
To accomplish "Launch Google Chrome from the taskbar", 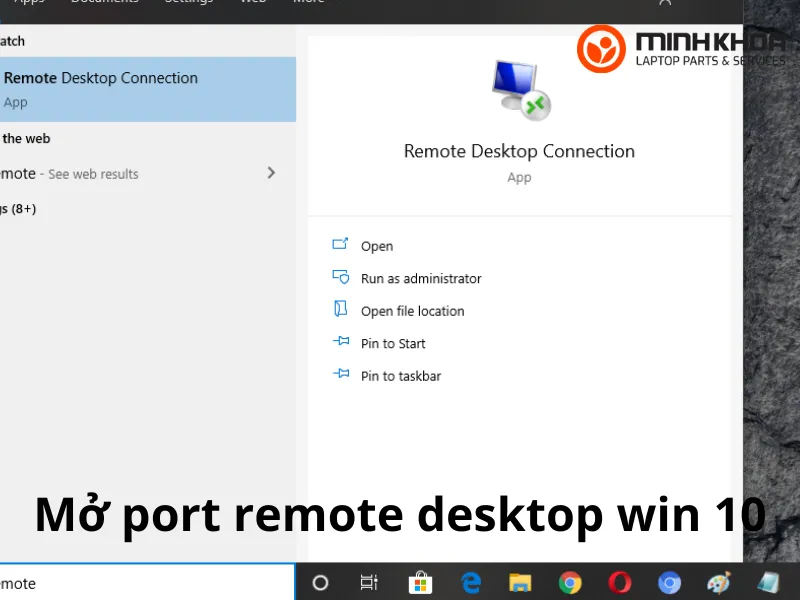I will (570, 583).
